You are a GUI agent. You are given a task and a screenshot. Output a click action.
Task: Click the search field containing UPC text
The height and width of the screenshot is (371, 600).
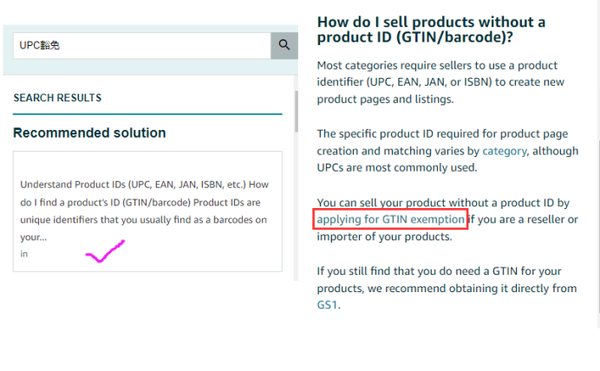tap(142, 46)
